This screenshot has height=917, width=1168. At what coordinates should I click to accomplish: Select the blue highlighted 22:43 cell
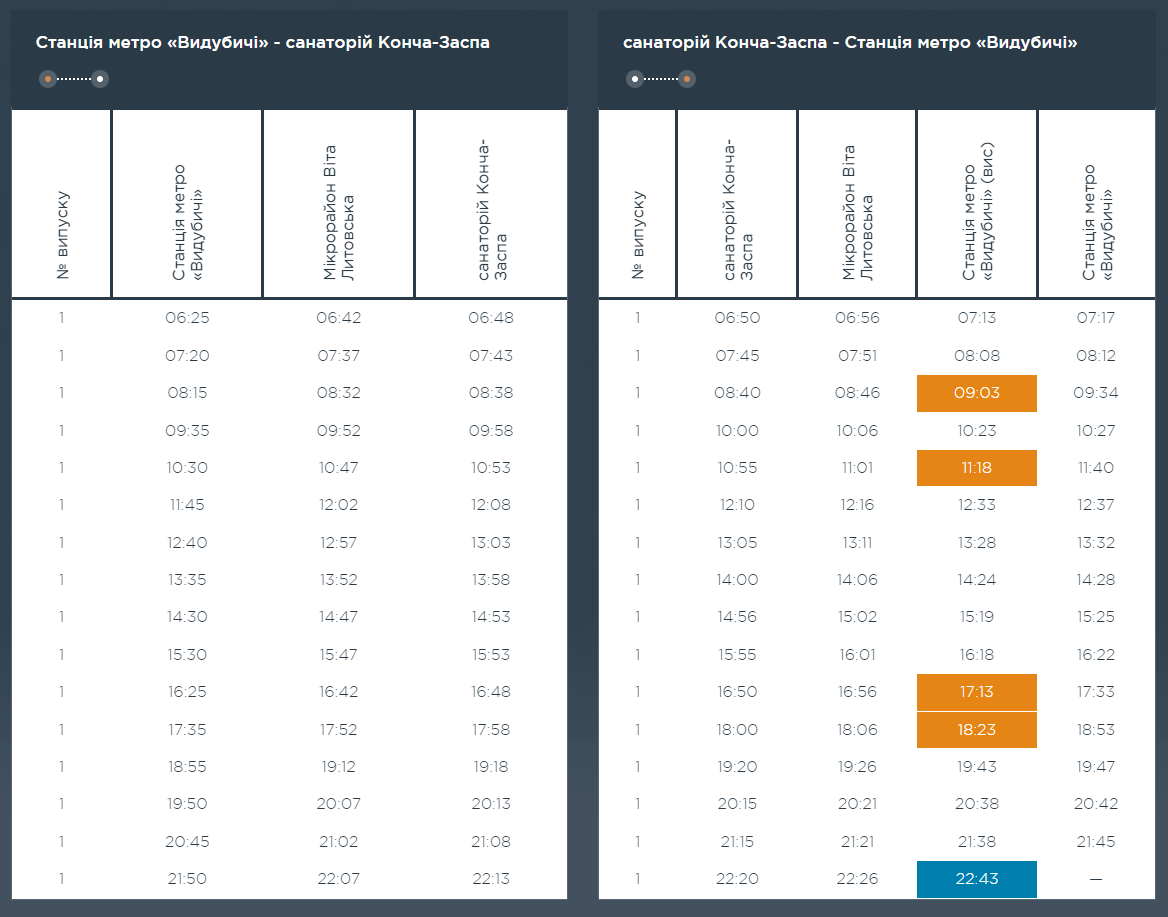click(x=976, y=879)
